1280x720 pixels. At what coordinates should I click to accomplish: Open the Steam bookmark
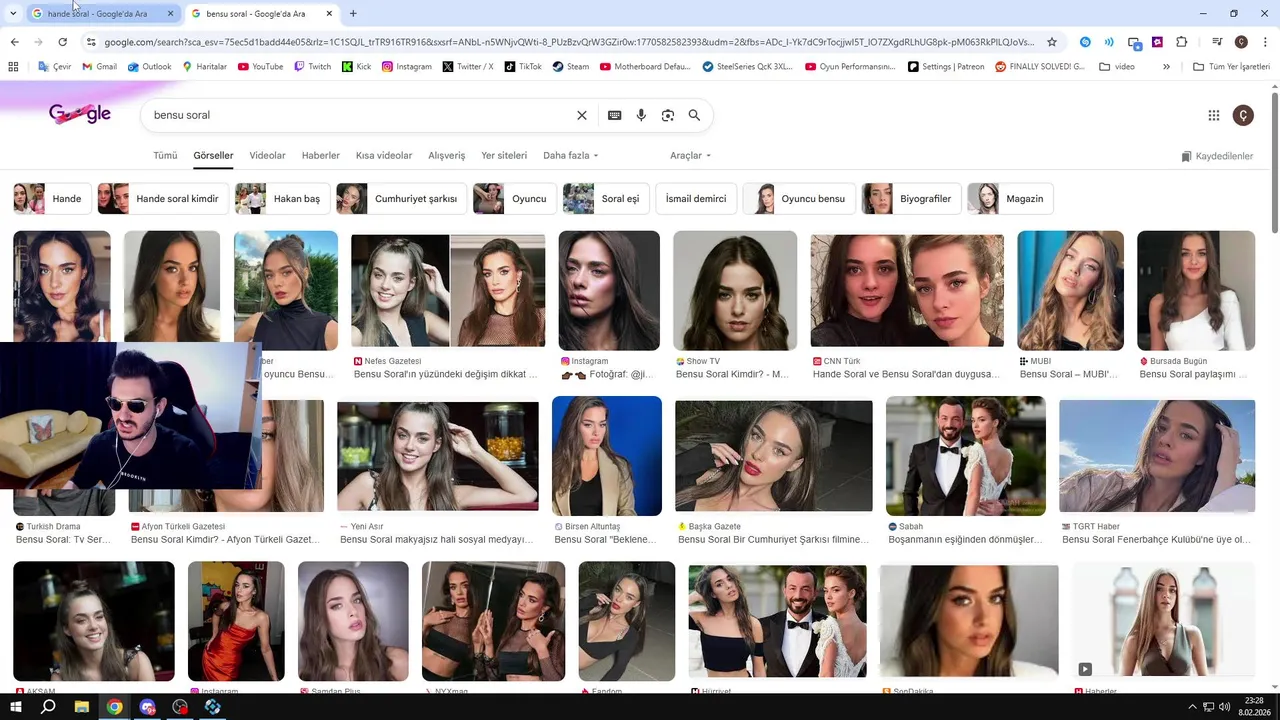pyautogui.click(x=570, y=67)
